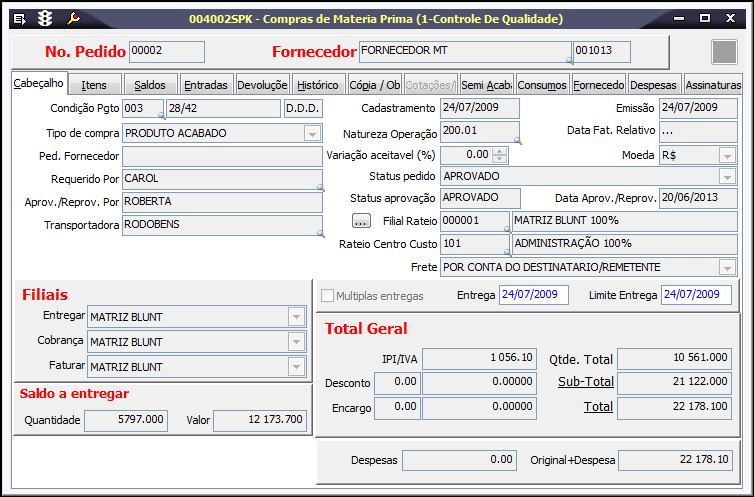The image size is (754, 497).
Task: Open the Consumos tab
Action: (542, 85)
